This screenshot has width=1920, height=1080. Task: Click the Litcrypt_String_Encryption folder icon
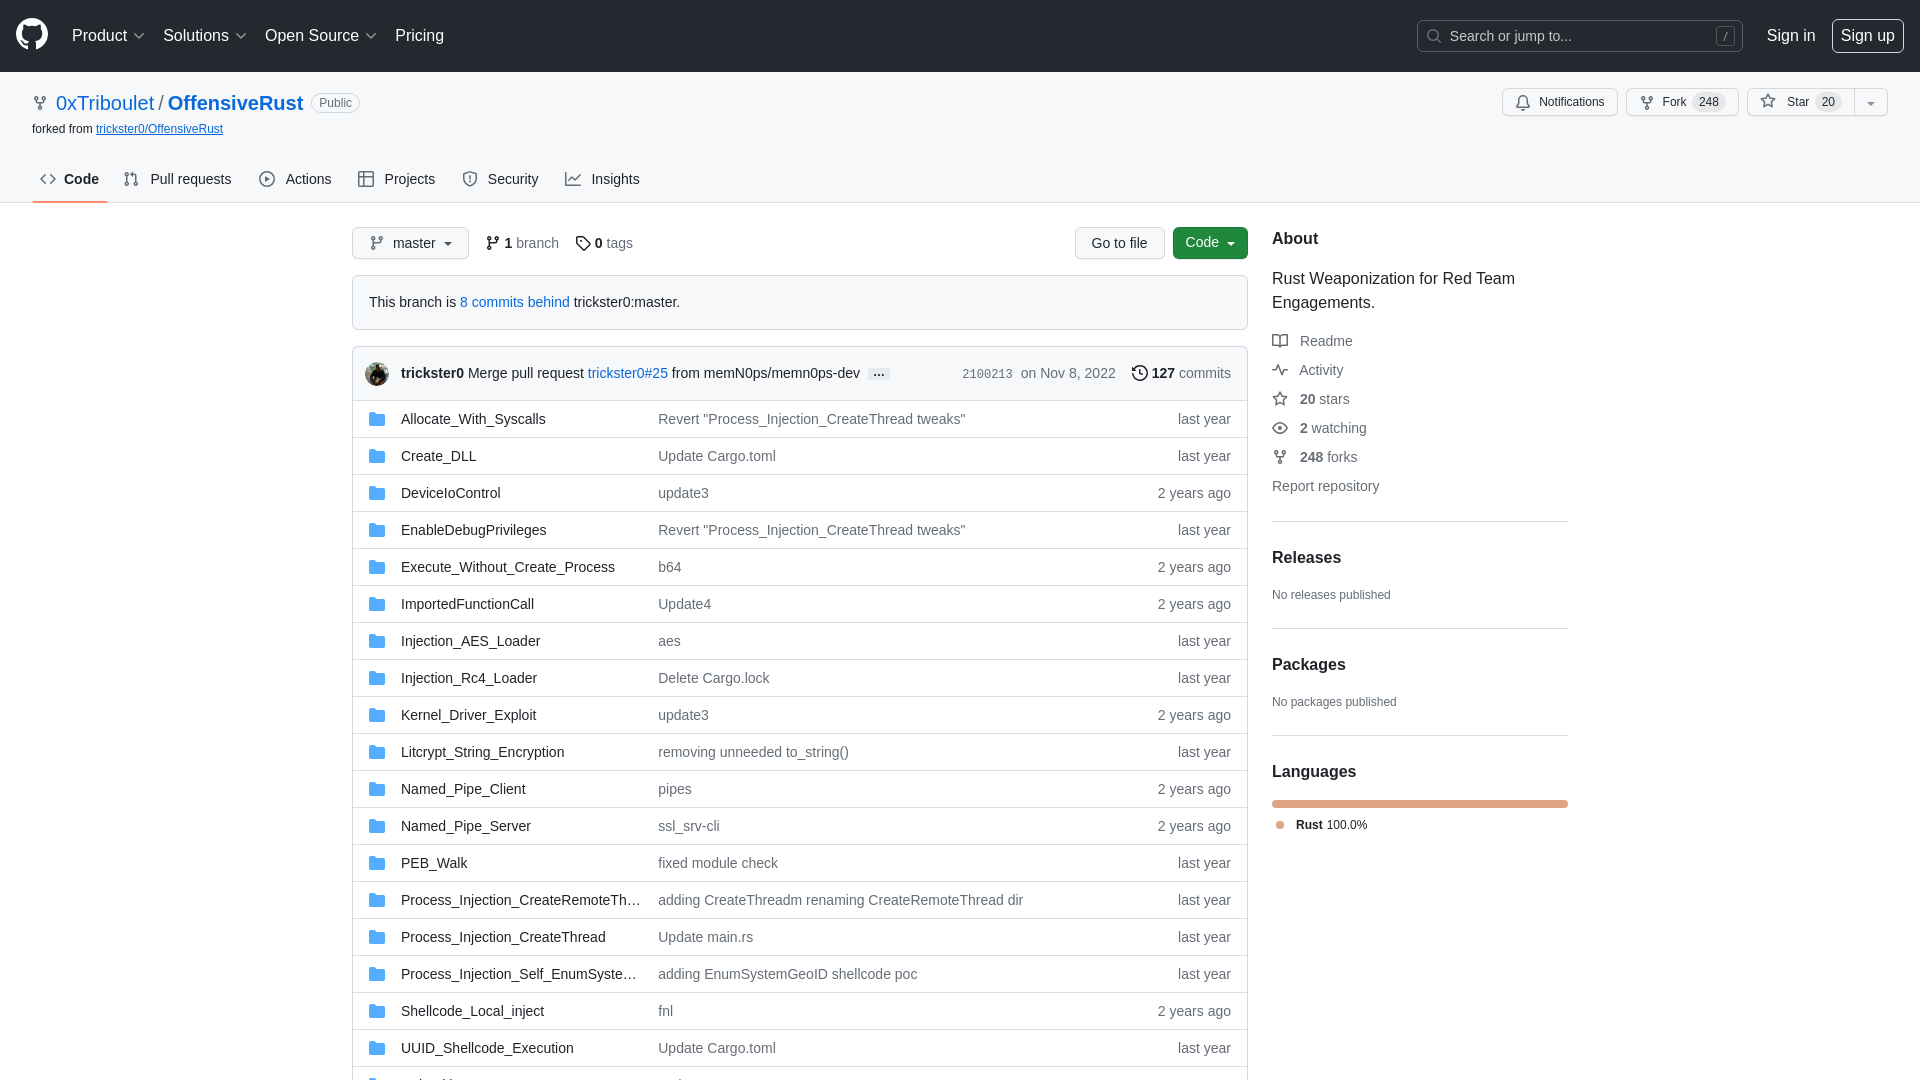click(377, 752)
